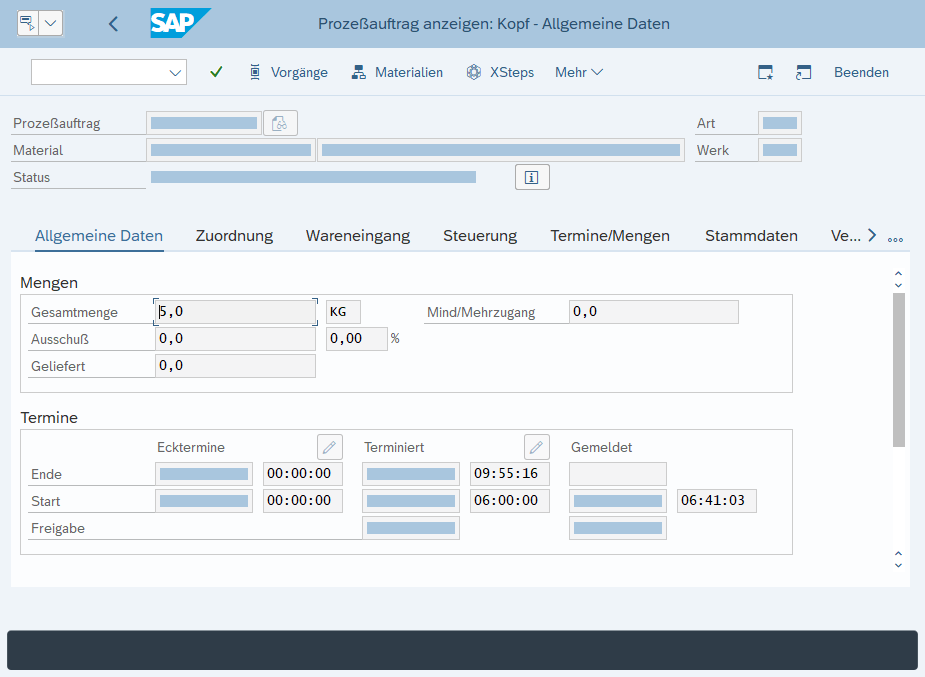Switch to the Wareneingang tab

358,236
